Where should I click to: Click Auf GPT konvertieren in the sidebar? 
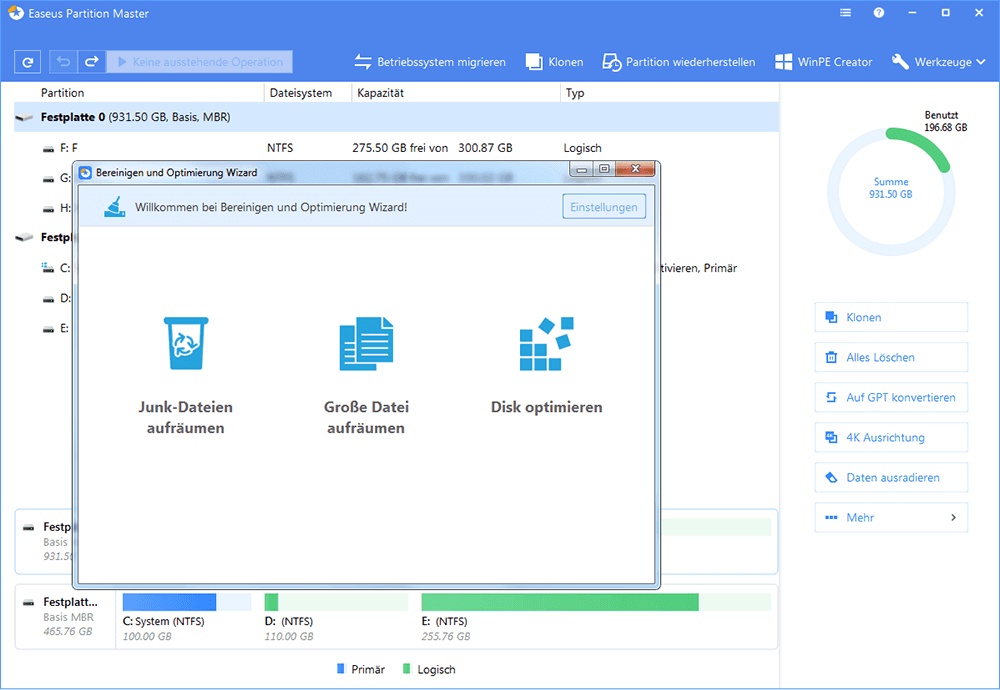tap(890, 397)
